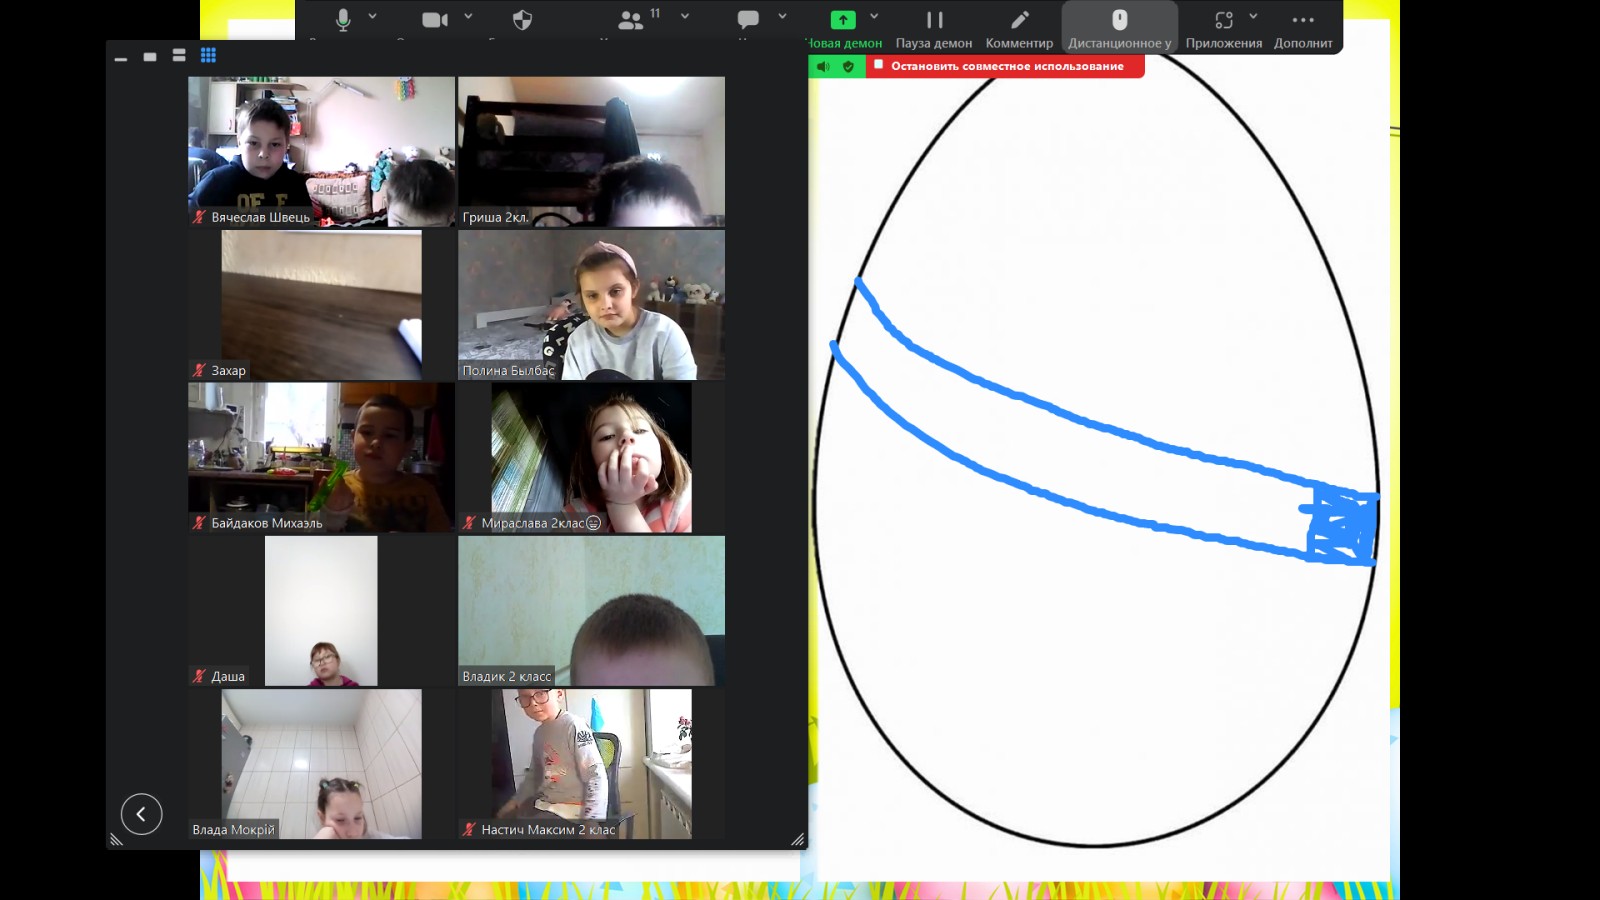
Task: Click the green speaker sharing-audio icon
Action: tap(823, 66)
